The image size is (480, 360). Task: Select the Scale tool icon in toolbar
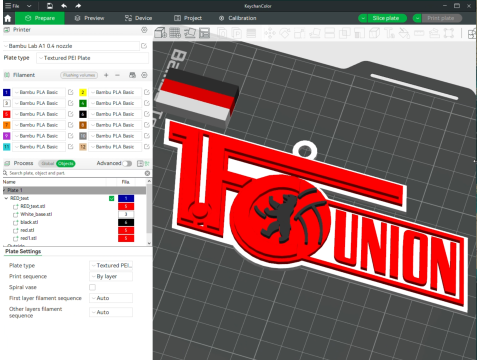[299, 33]
